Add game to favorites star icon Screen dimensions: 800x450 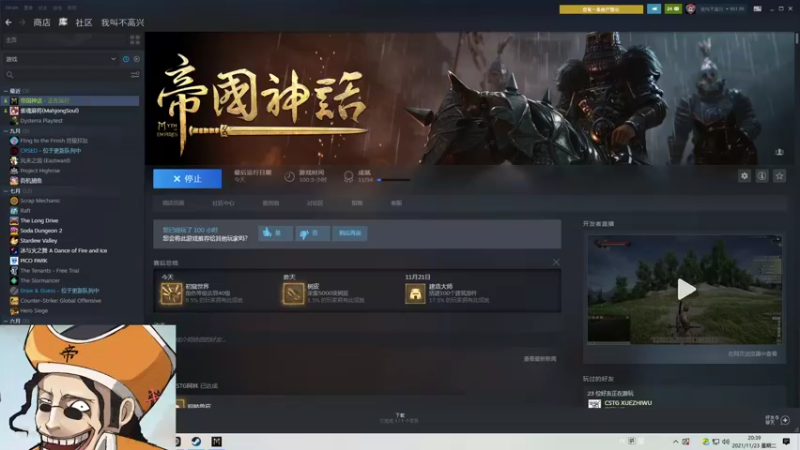pyautogui.click(x=779, y=176)
